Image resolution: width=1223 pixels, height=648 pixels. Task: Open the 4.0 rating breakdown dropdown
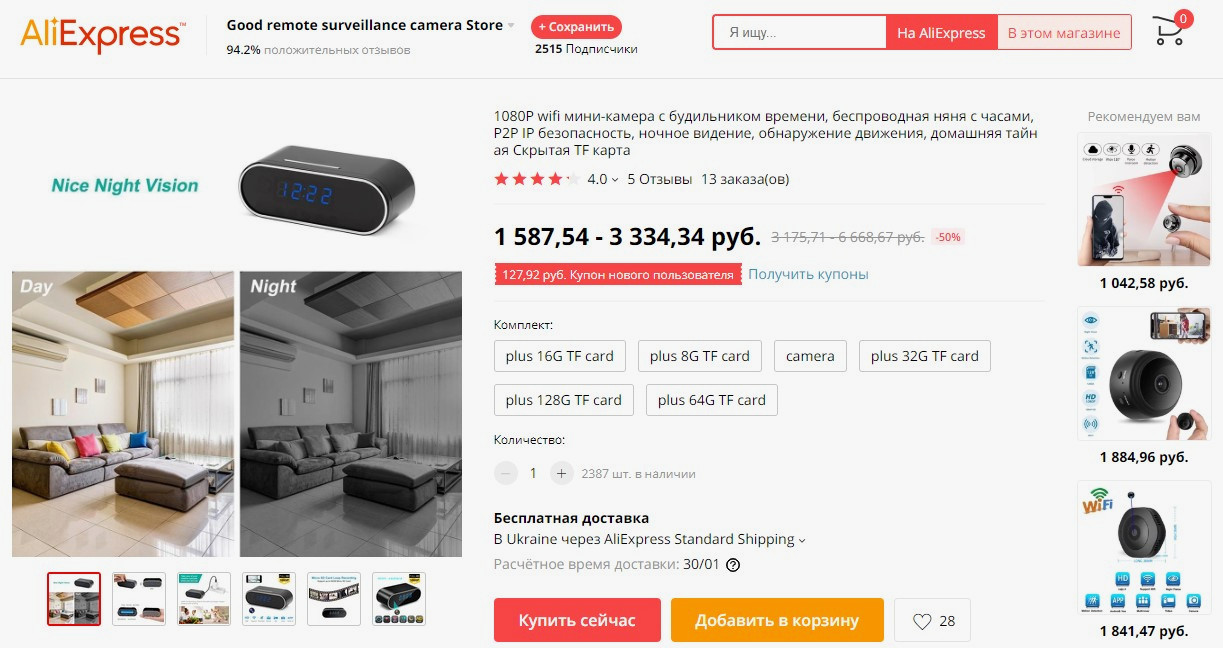click(603, 180)
